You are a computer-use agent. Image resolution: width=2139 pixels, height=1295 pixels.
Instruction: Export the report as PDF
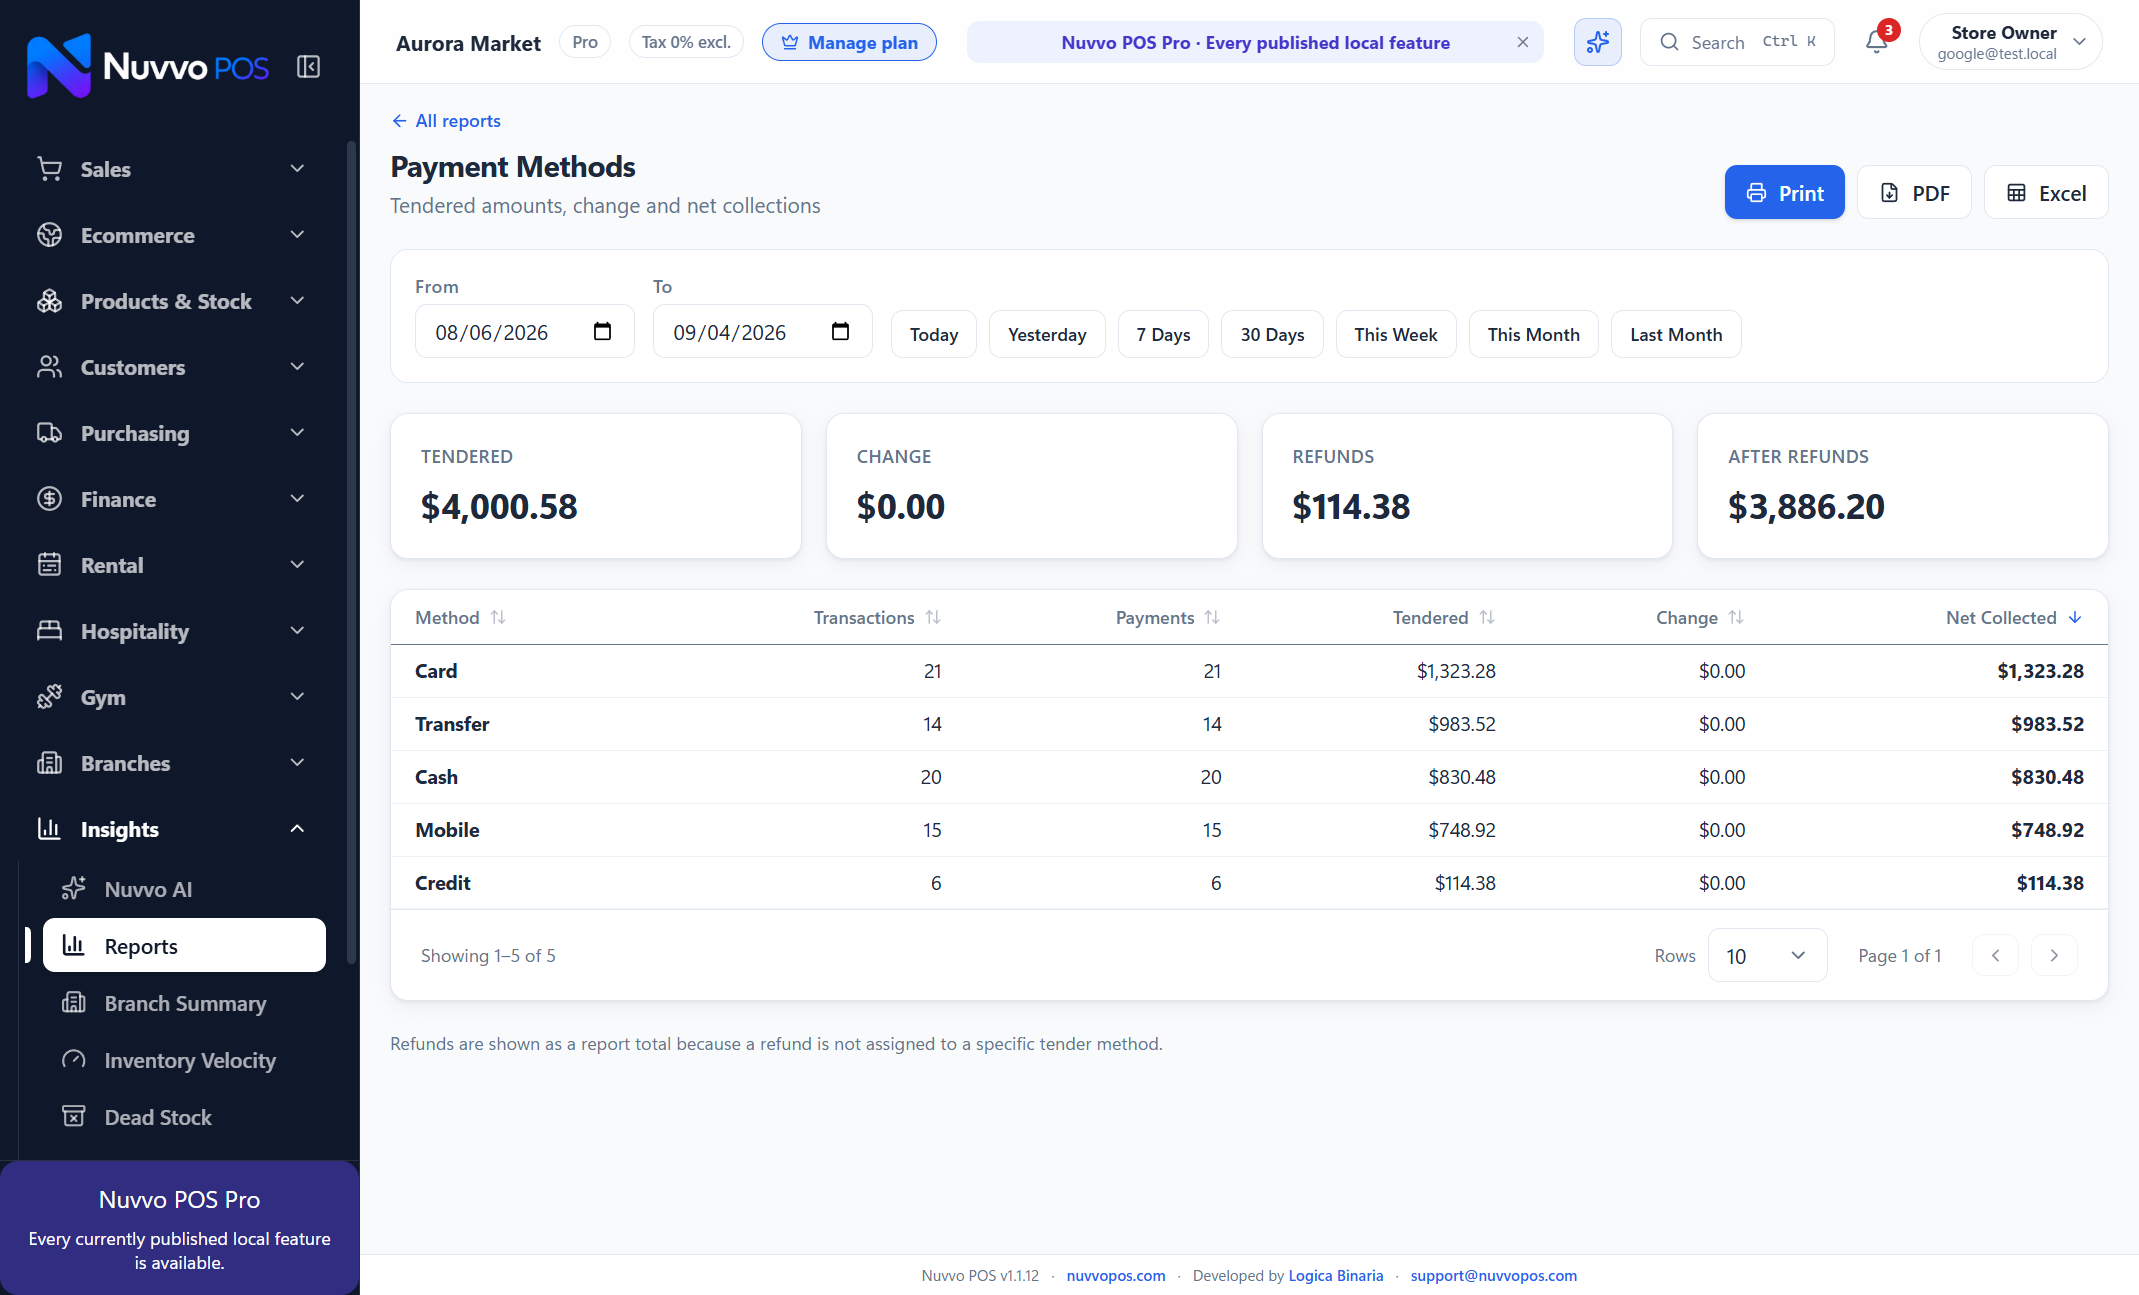point(1914,192)
